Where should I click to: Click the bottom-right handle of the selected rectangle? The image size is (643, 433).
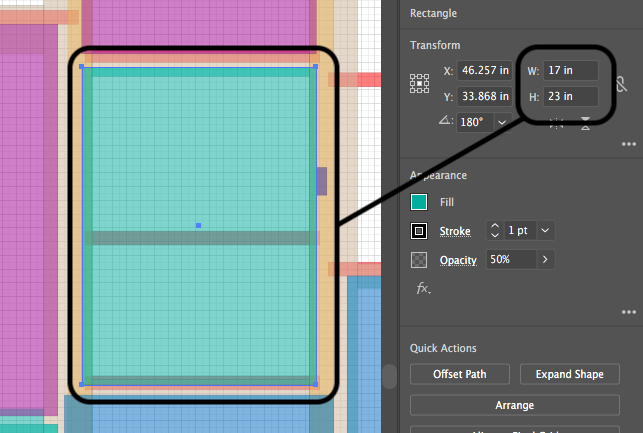(315, 384)
